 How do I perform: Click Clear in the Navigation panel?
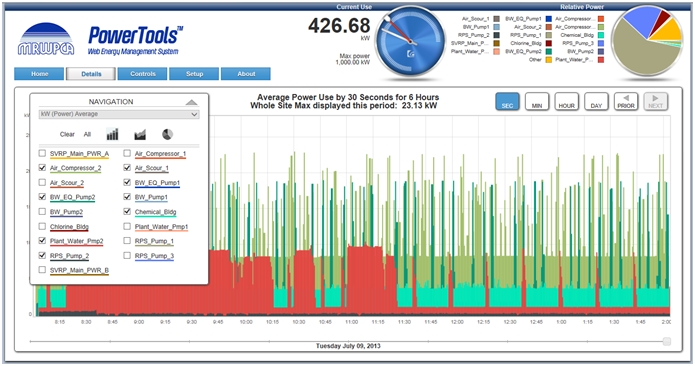point(67,134)
